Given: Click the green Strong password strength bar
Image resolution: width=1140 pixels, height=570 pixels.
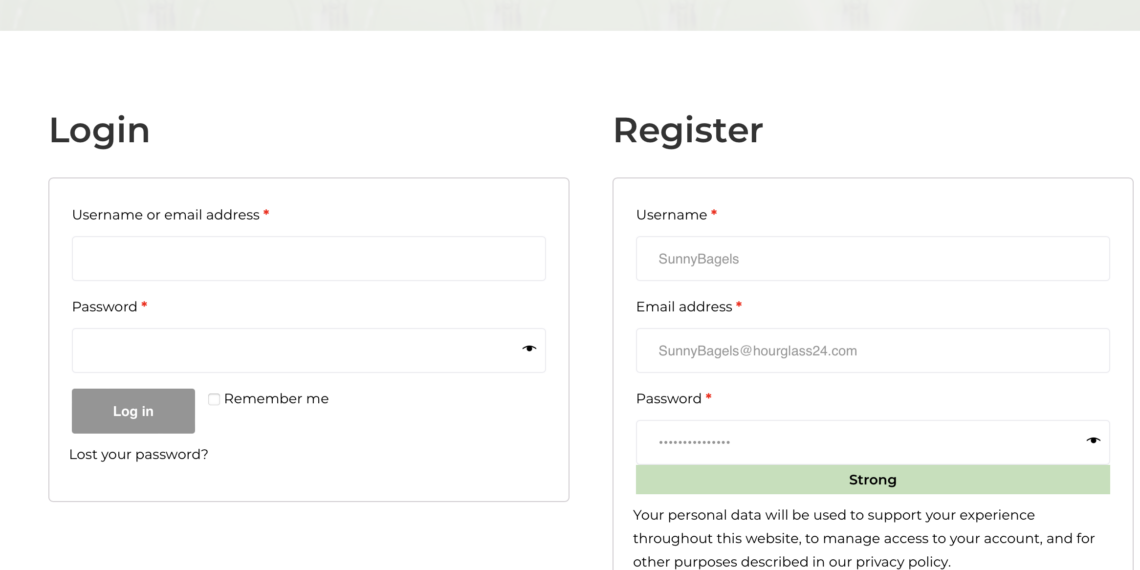Looking at the screenshot, I should coord(872,480).
